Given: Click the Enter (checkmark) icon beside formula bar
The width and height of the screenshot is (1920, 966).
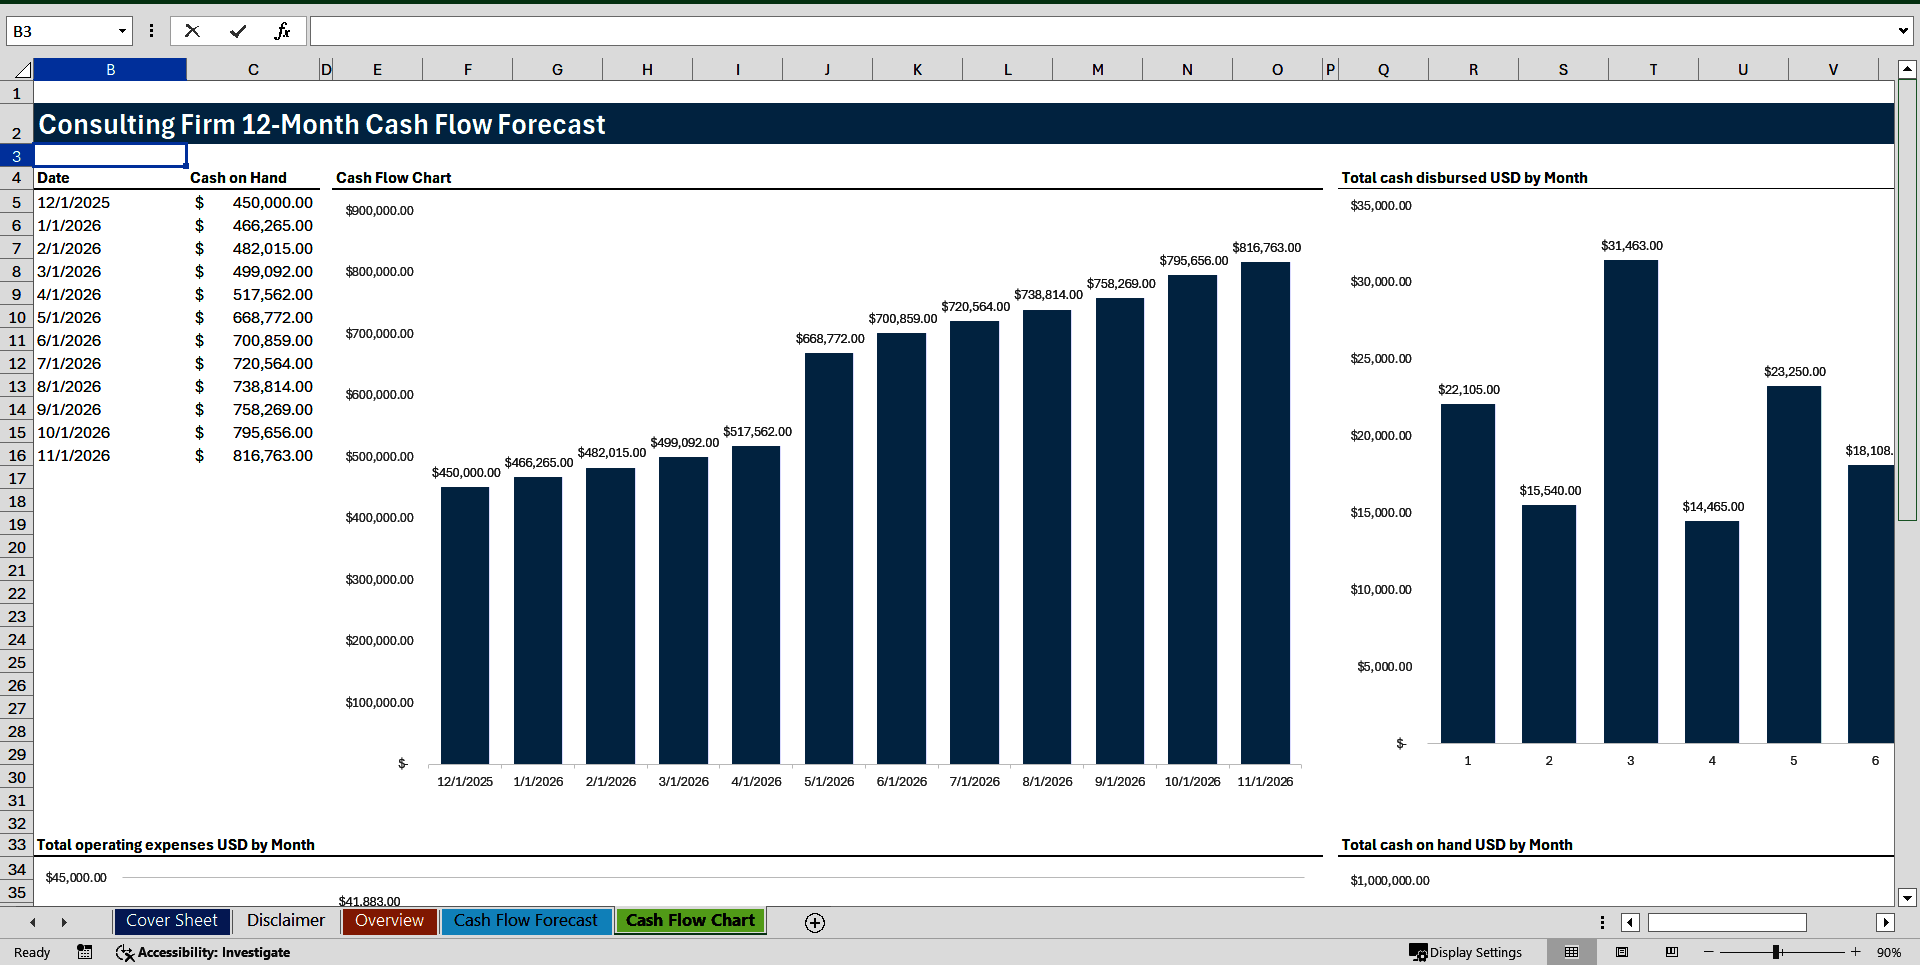Looking at the screenshot, I should tap(237, 30).
